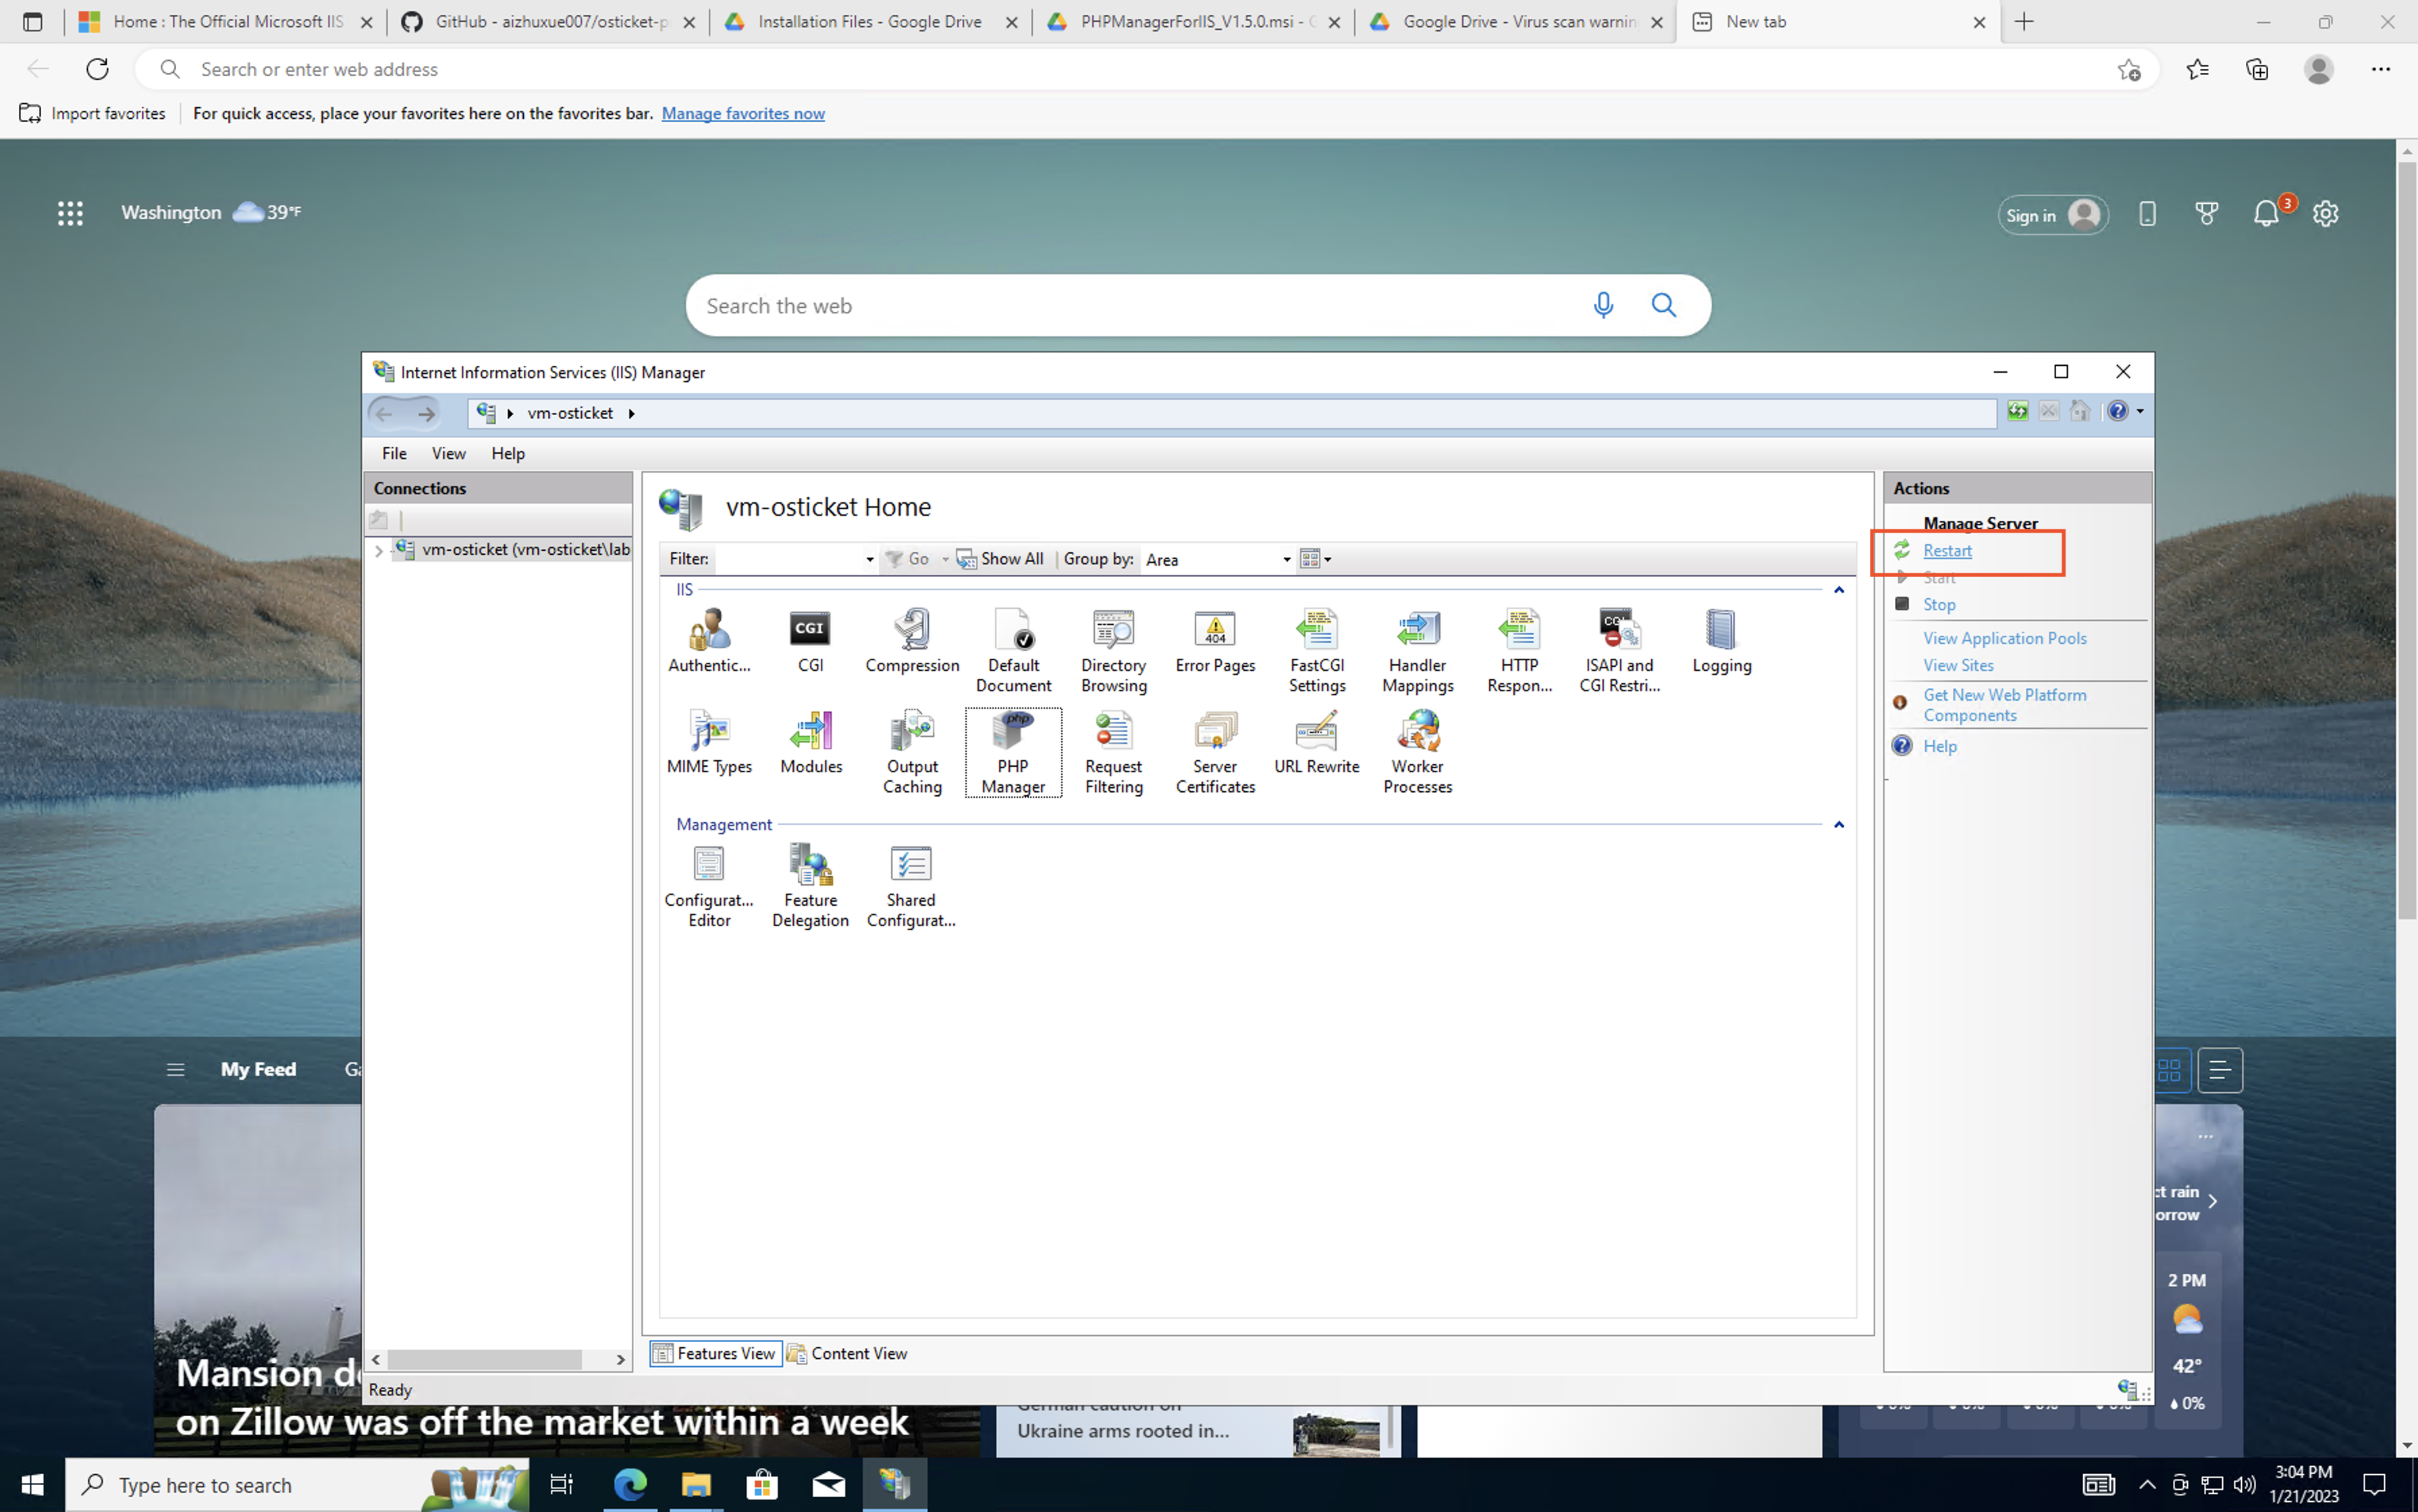Select vm-osticket server in Connections tree
Image resolution: width=2418 pixels, height=1512 pixels.
(x=526, y=550)
